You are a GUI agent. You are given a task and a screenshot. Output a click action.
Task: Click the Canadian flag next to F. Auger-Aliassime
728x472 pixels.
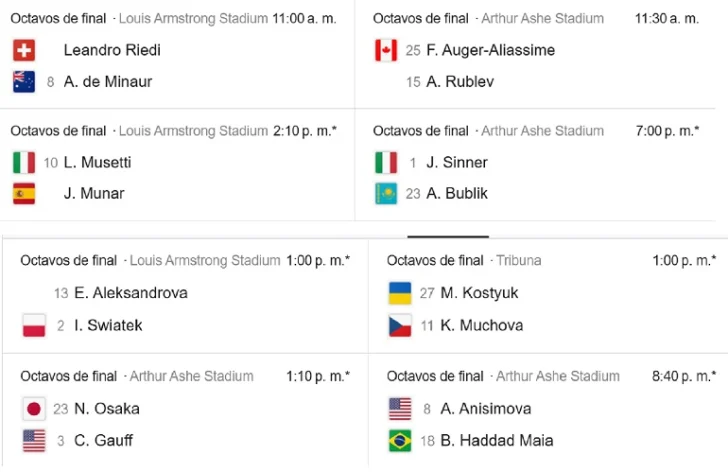click(x=386, y=50)
